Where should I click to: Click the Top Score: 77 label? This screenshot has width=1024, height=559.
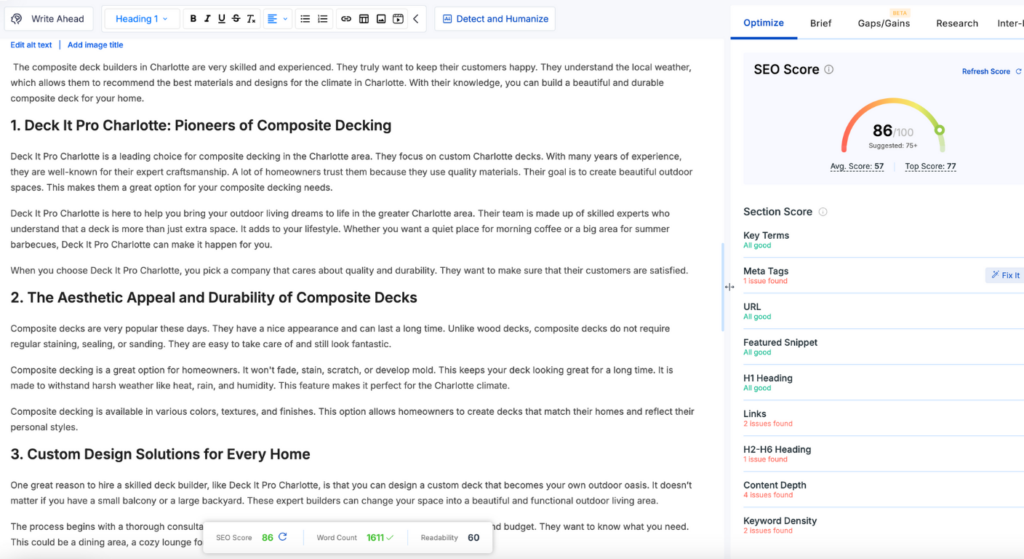coord(930,167)
